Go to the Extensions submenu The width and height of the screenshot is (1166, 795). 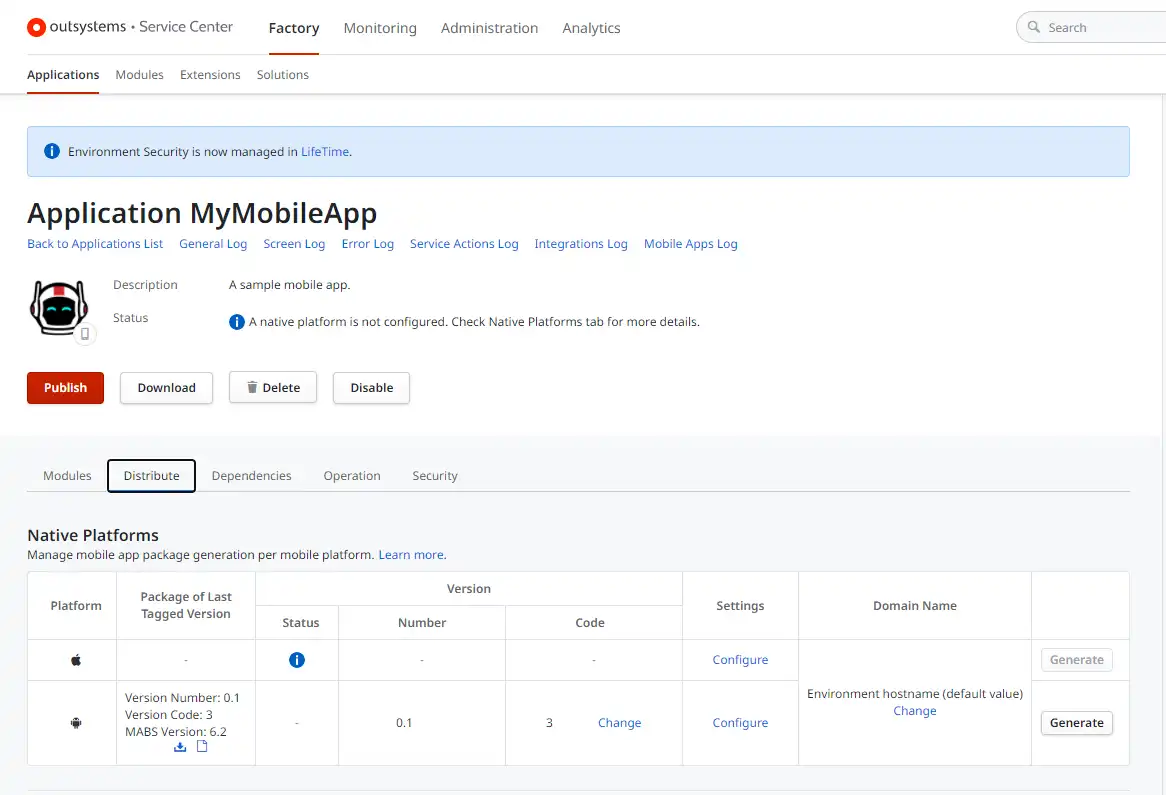[210, 75]
